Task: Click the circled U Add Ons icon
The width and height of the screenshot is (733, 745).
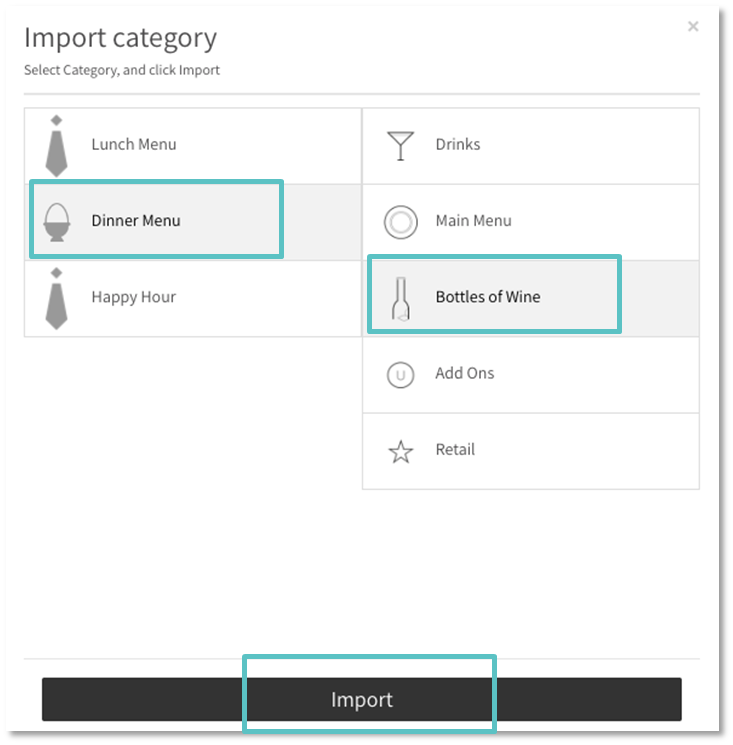Action: [x=400, y=374]
